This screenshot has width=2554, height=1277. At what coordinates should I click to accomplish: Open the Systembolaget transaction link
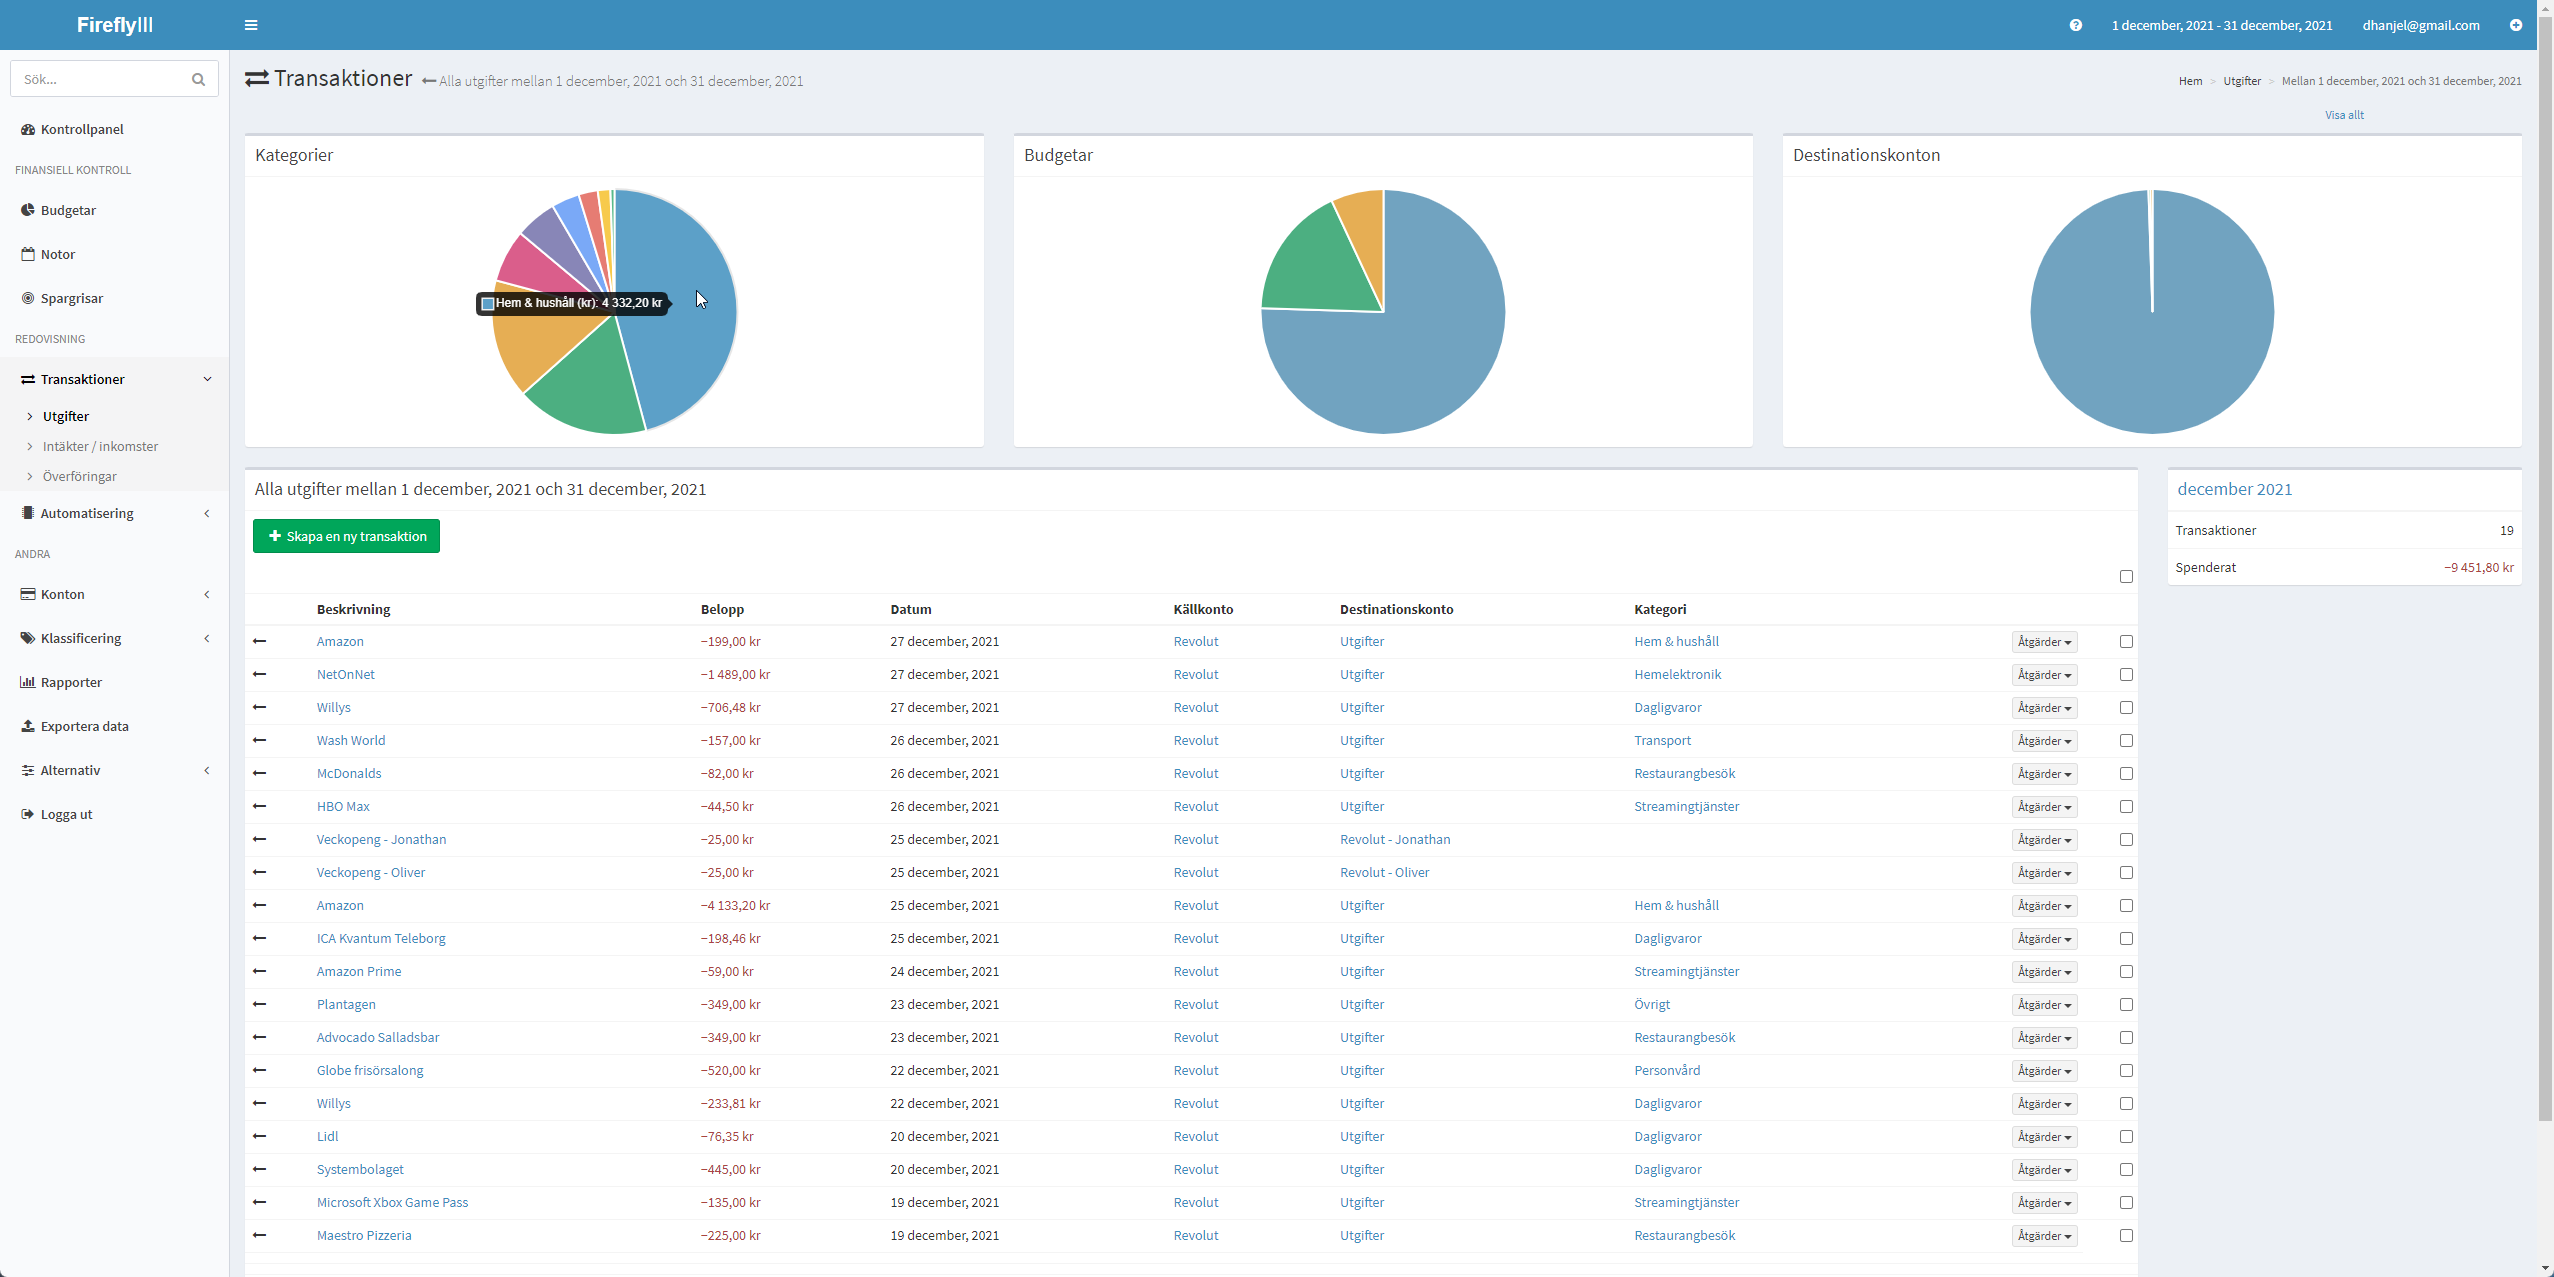(360, 1169)
